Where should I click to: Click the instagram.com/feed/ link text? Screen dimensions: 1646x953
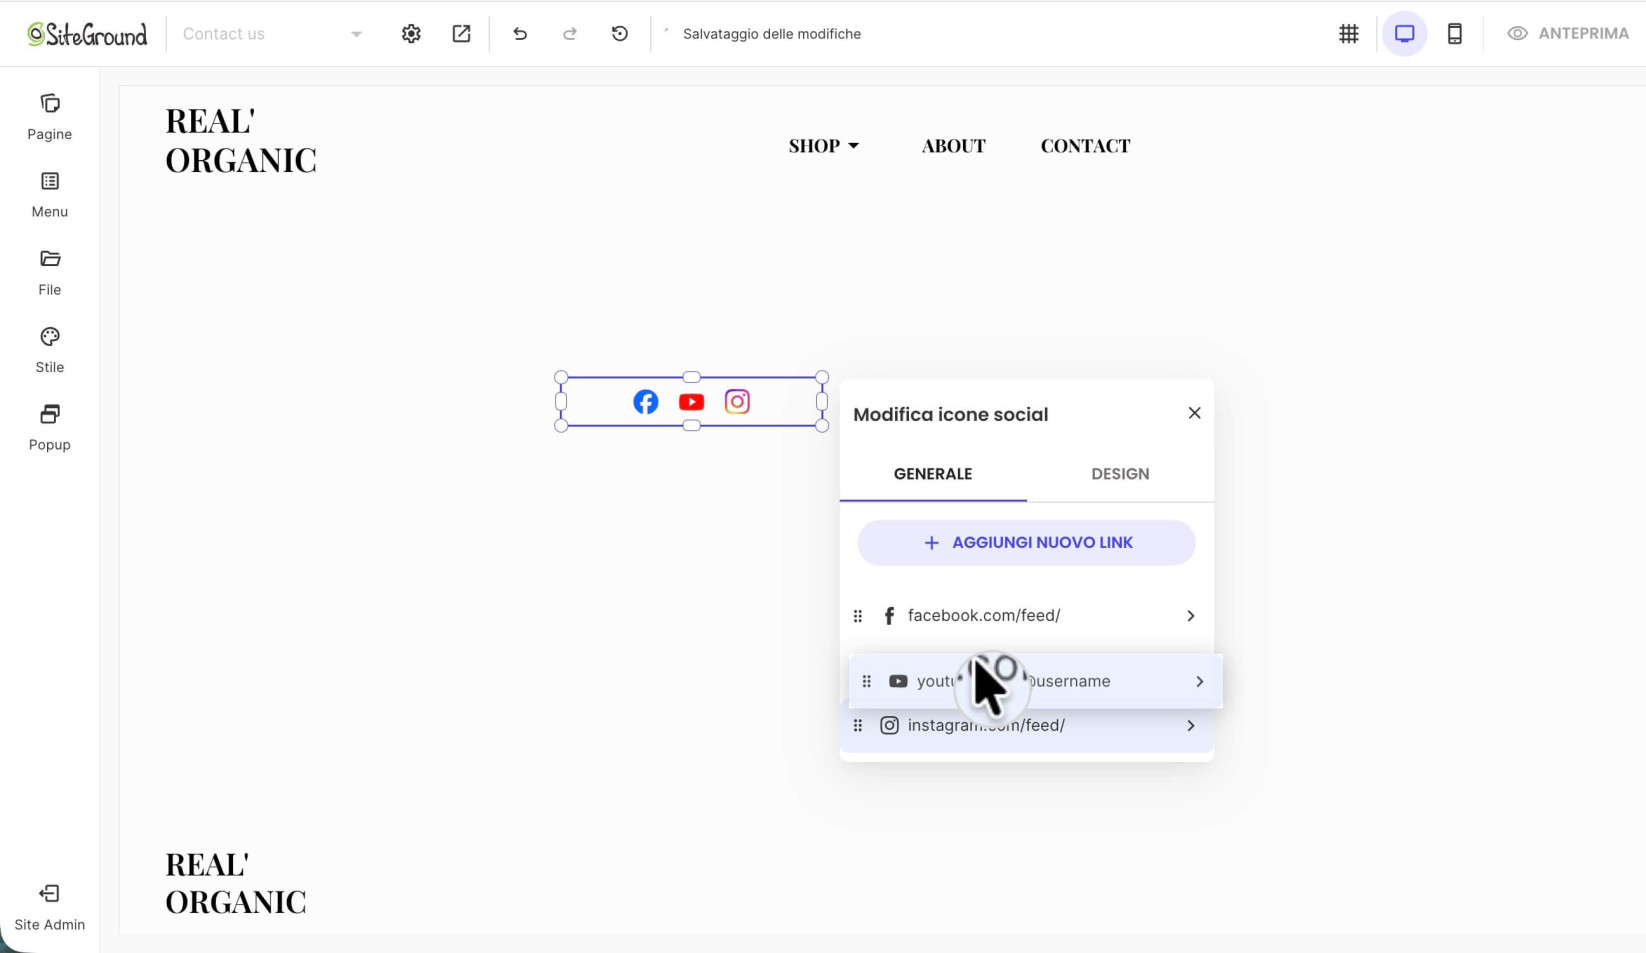pos(986,726)
